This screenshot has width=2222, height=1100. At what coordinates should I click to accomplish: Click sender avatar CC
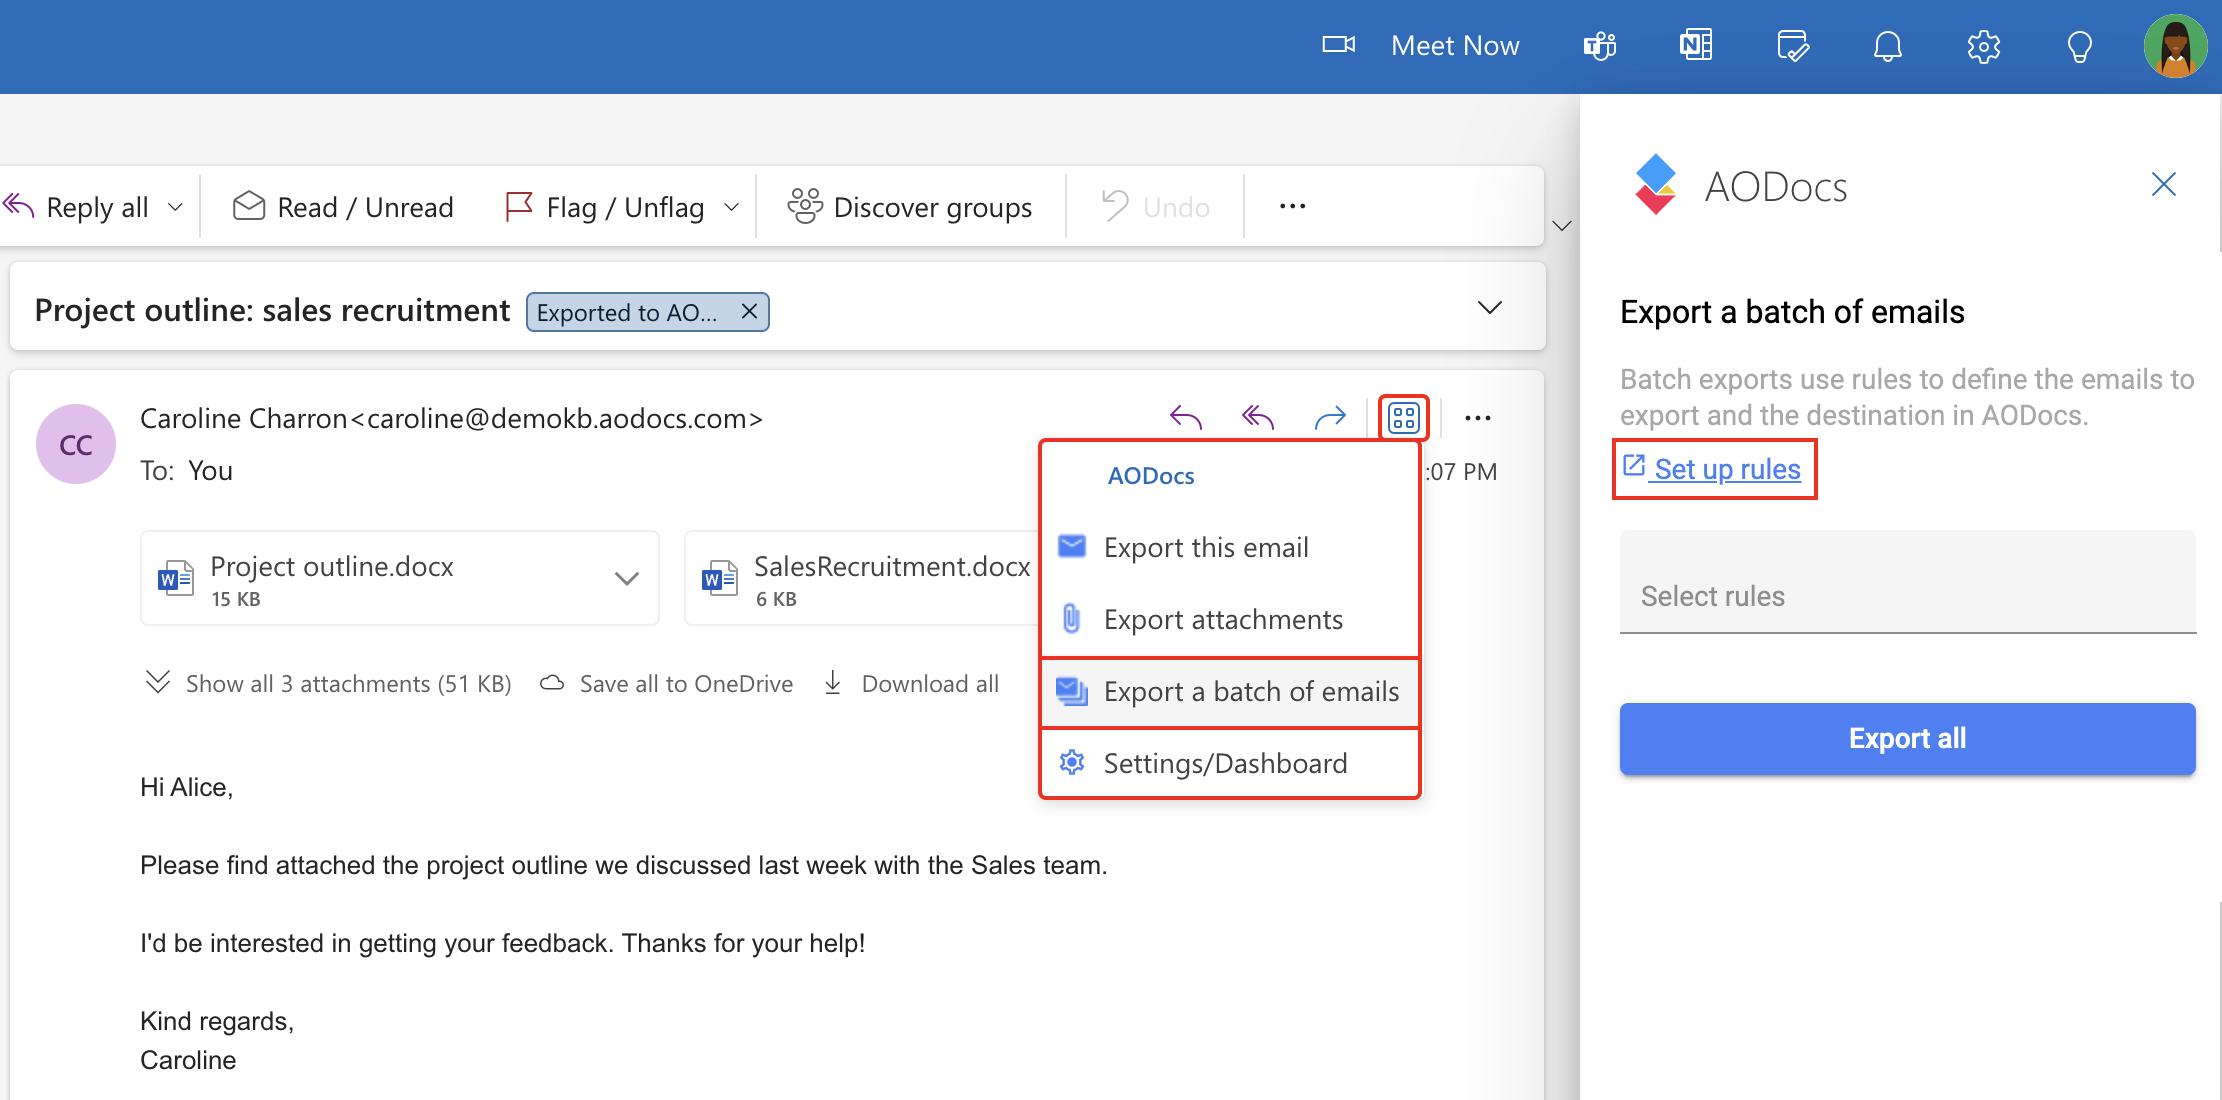76,444
